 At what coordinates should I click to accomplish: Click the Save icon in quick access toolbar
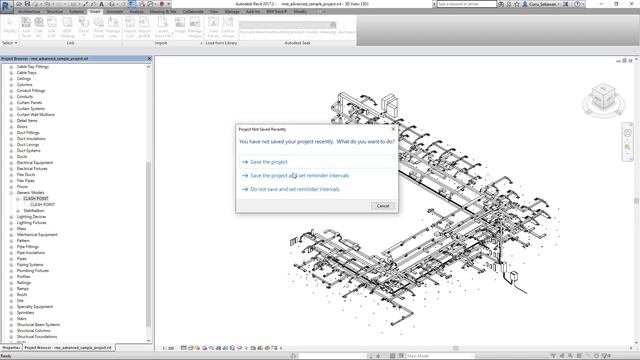[28, 4]
